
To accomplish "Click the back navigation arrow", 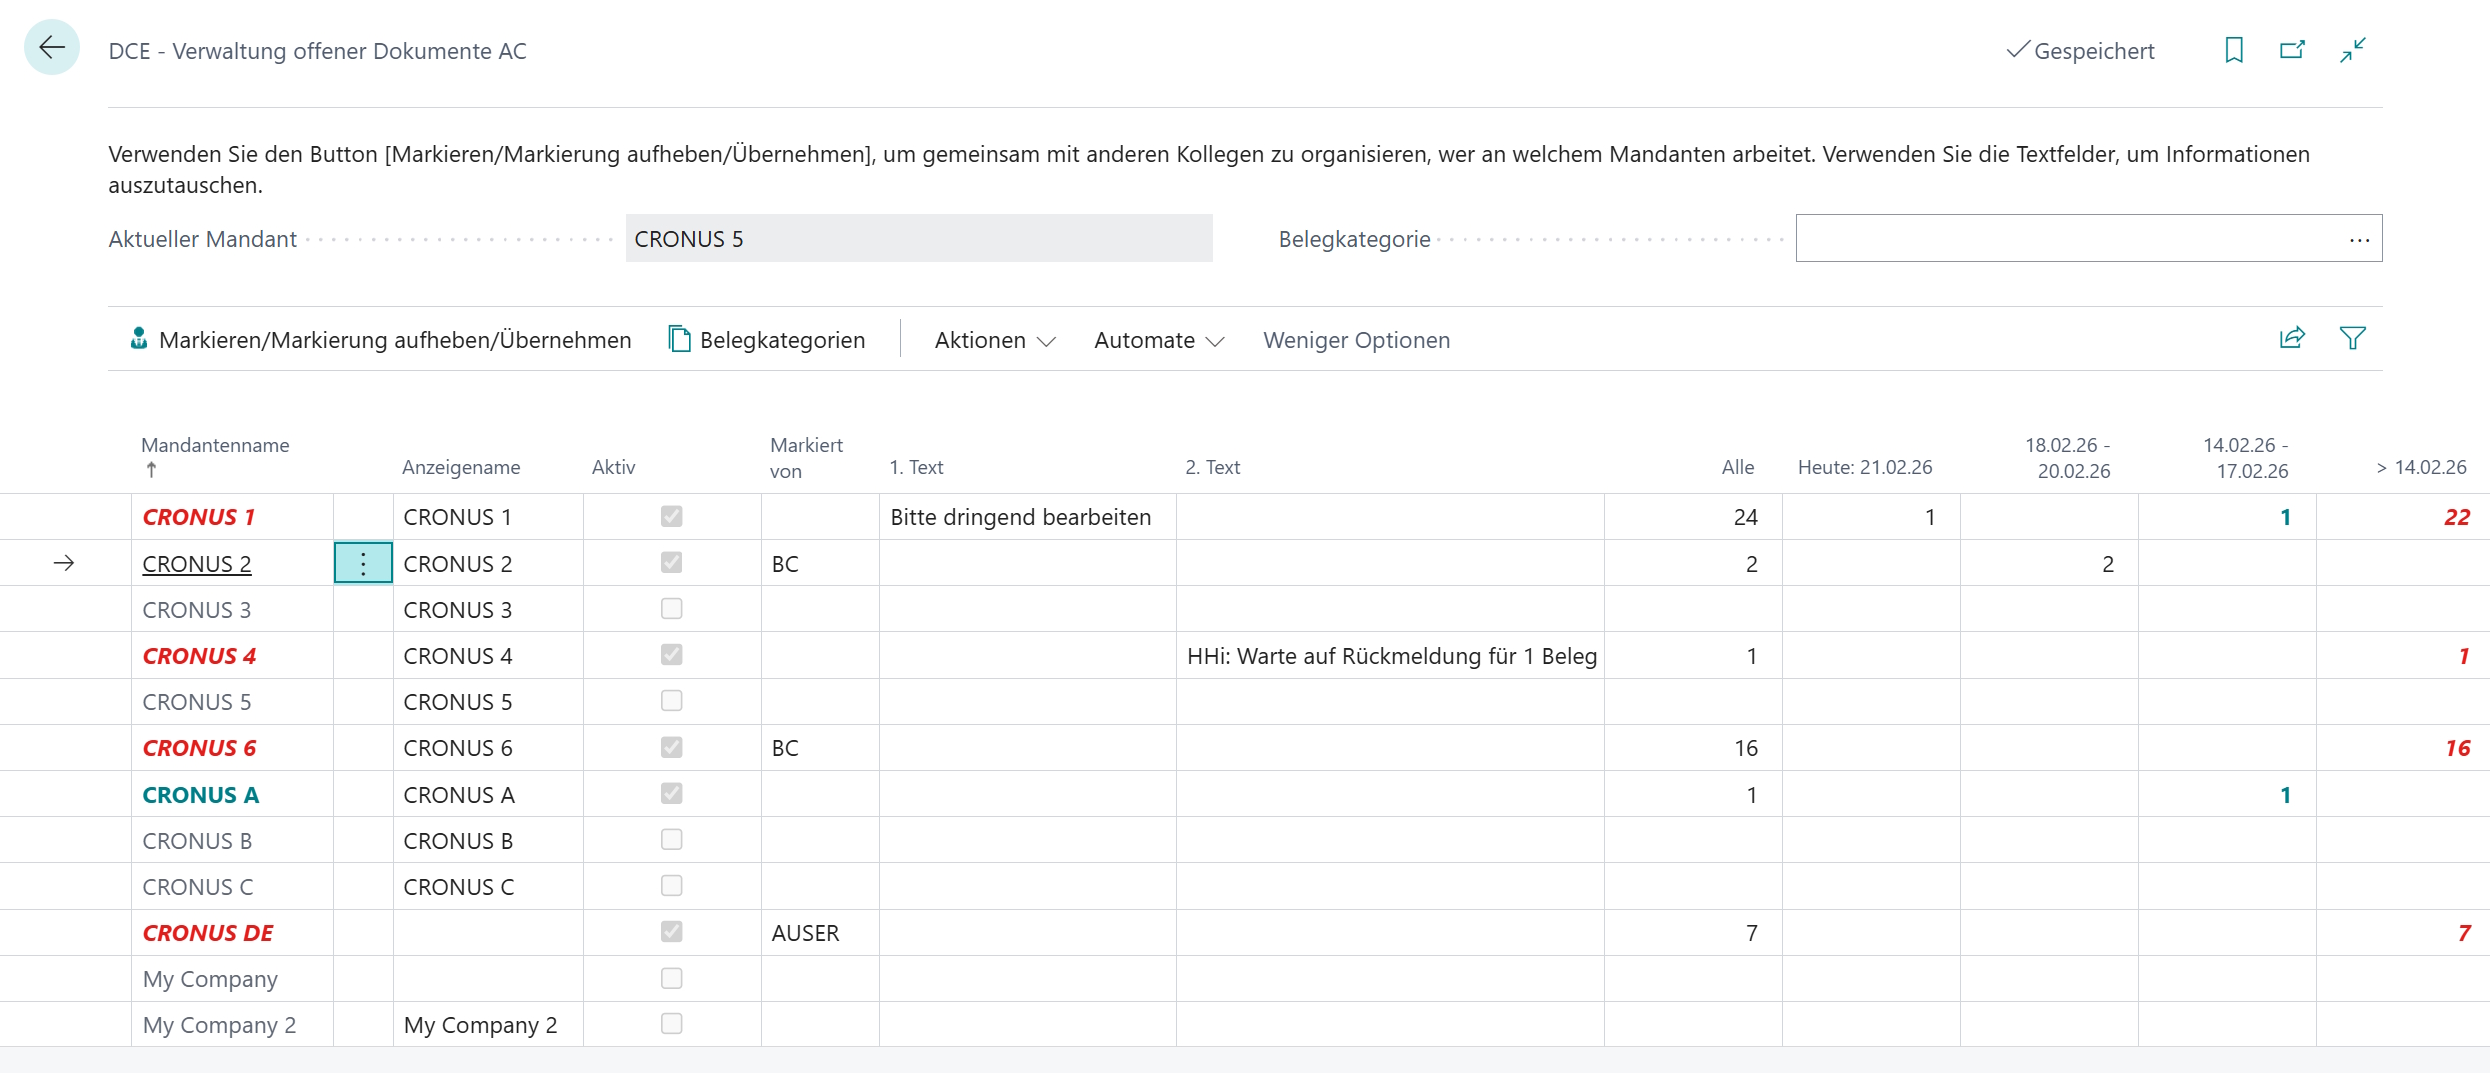I will pyautogui.click(x=51, y=47).
